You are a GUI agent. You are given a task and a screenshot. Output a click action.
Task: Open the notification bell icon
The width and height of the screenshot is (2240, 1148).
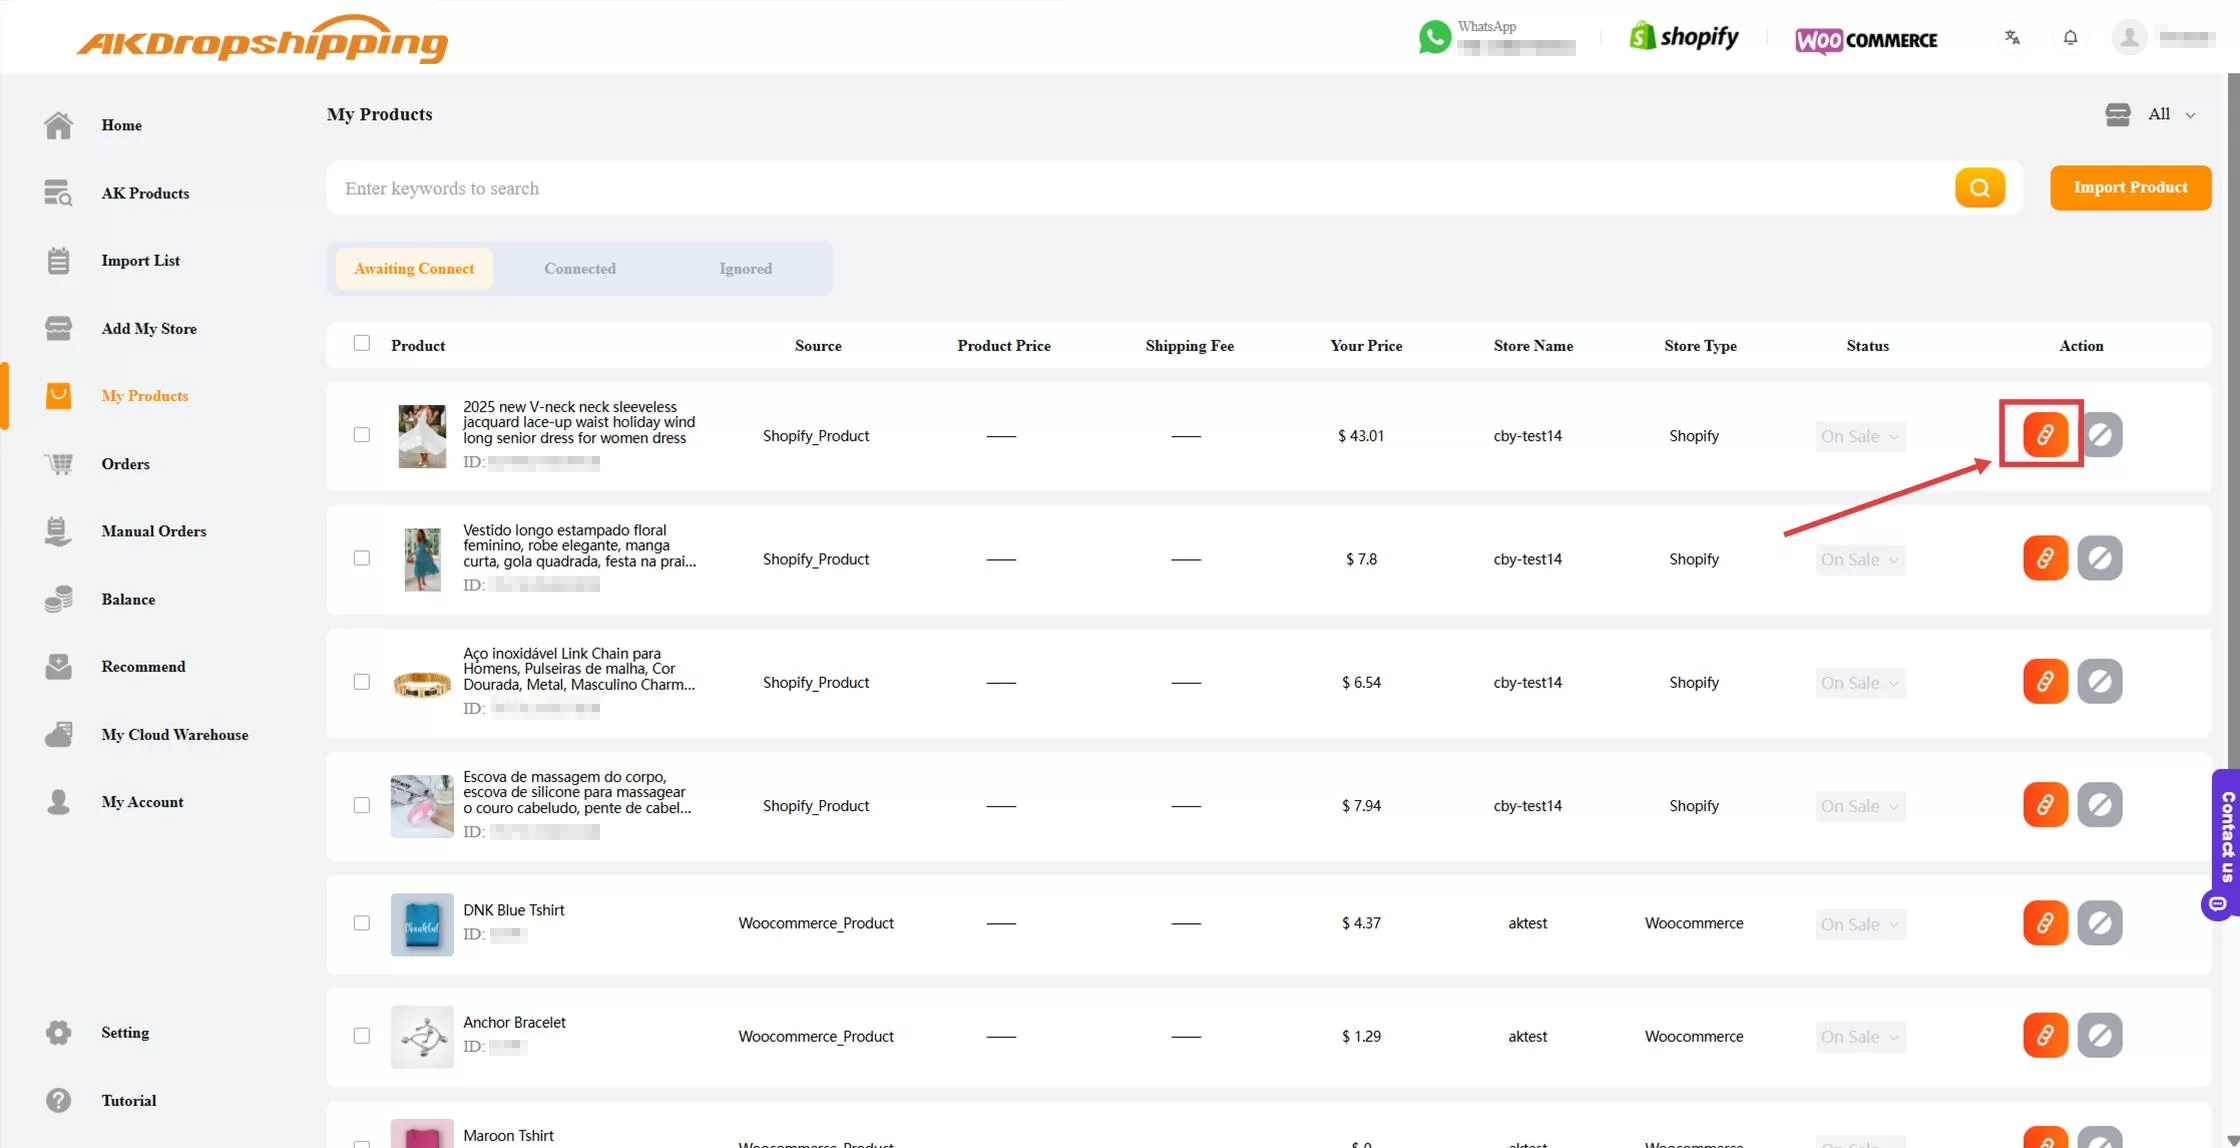[2070, 37]
